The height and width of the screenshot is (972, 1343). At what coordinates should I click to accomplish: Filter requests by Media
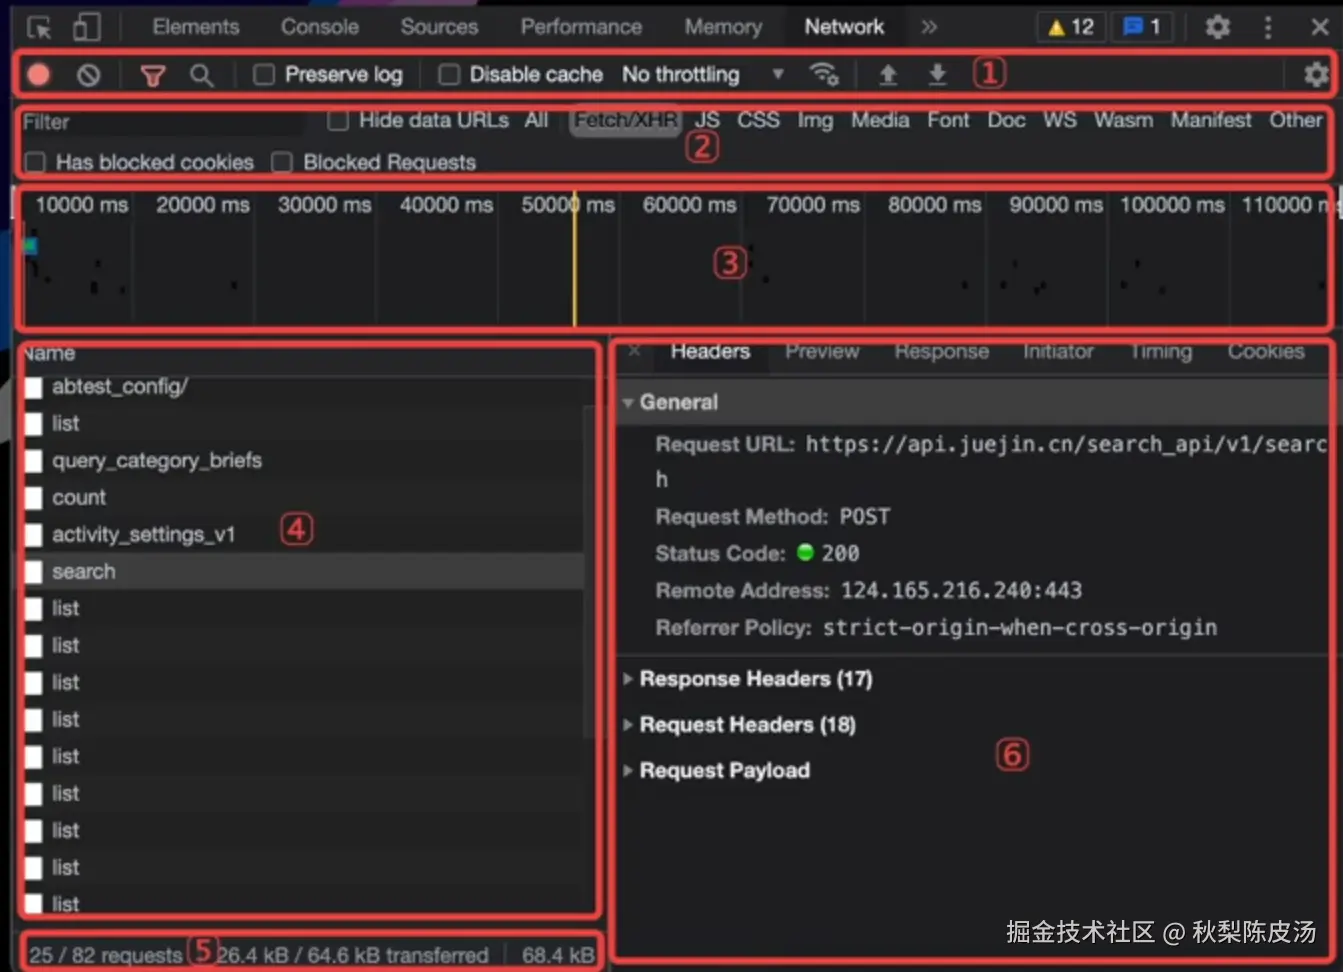coord(880,120)
